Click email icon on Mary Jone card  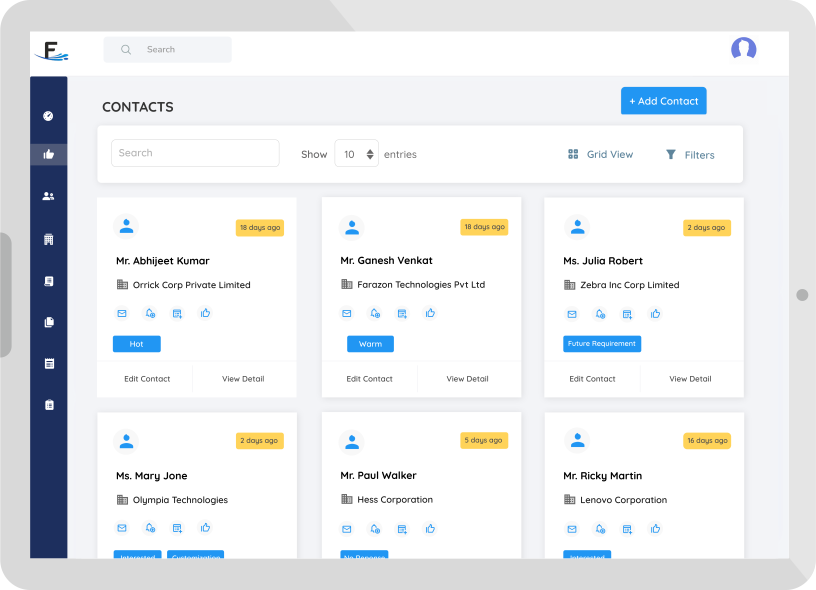[x=122, y=528]
